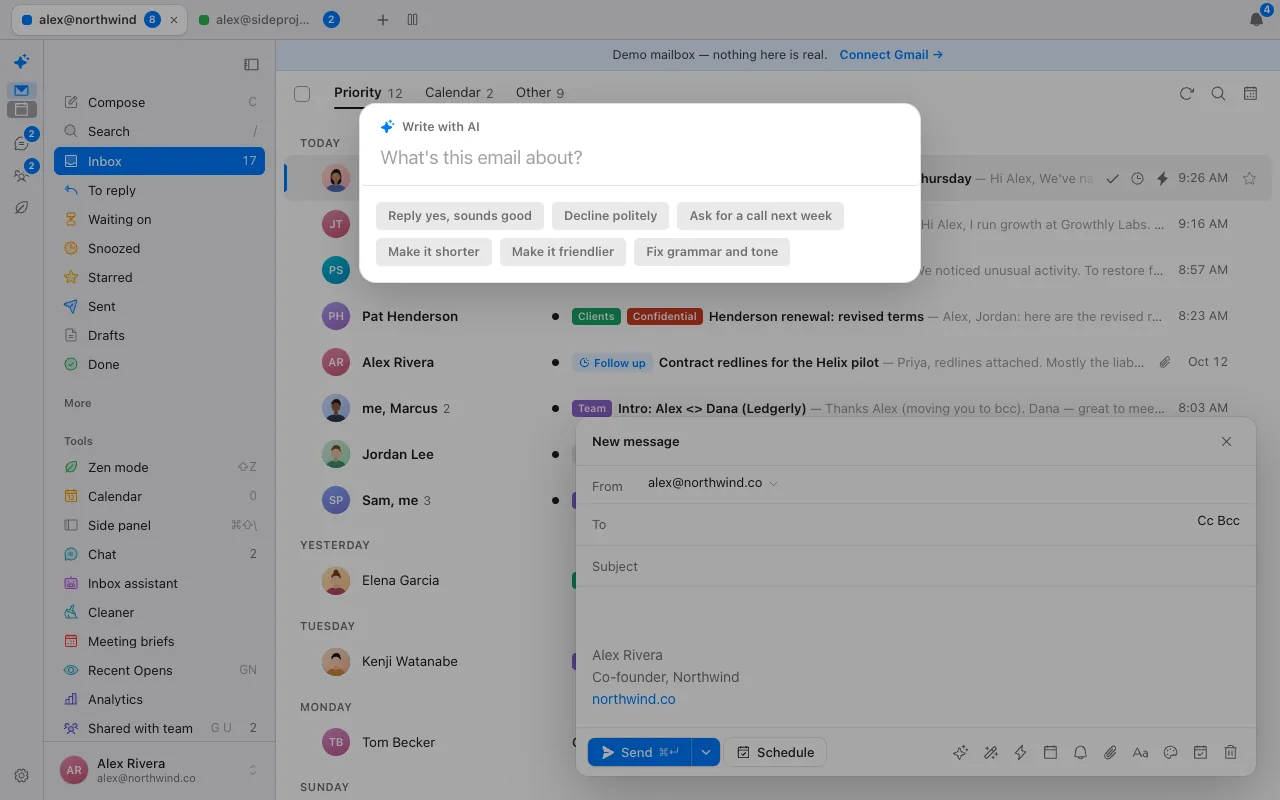Expand the More section in sidebar
Viewport: 1280px width, 800px height.
coord(78,403)
